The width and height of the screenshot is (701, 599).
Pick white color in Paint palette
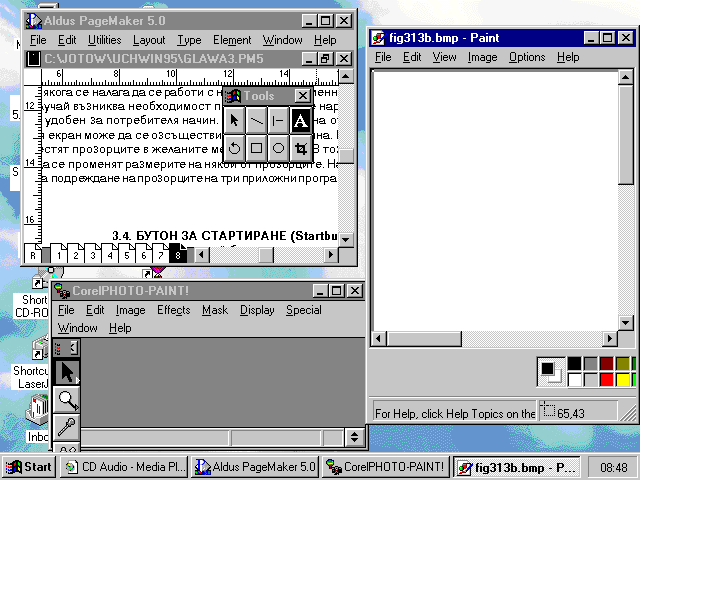tap(574, 380)
